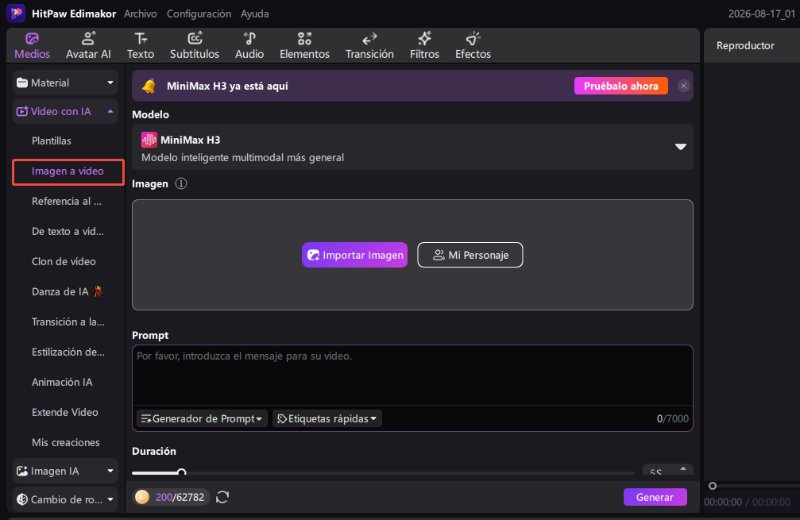
Task: Open the Elementos tab
Action: point(305,46)
